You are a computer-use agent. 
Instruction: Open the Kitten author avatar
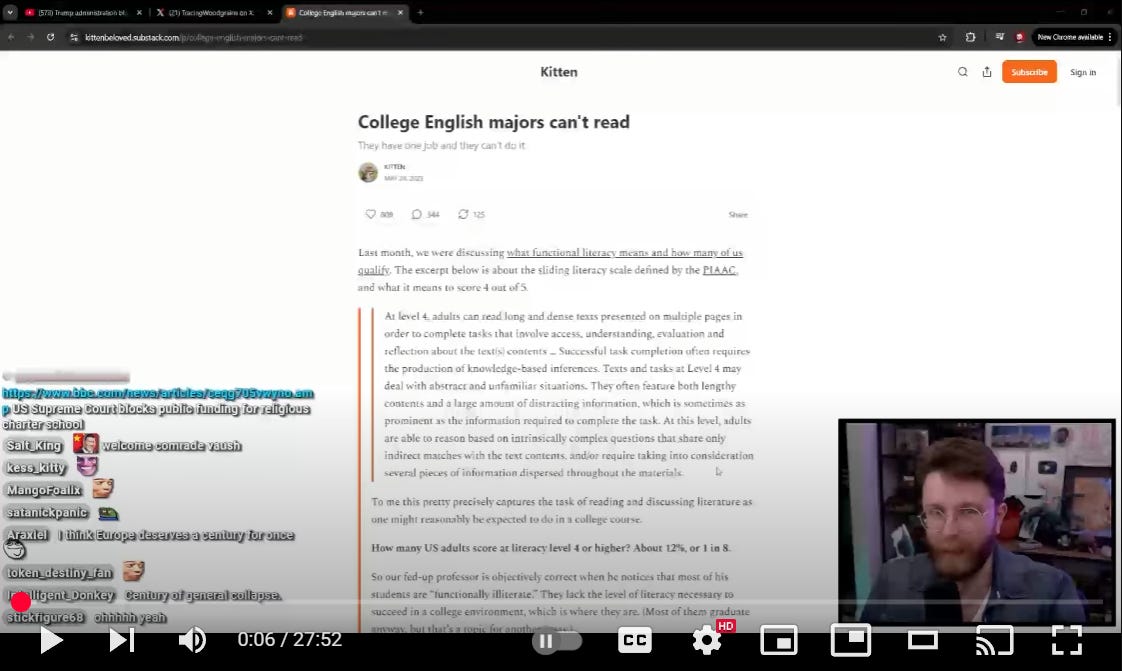pyautogui.click(x=368, y=172)
